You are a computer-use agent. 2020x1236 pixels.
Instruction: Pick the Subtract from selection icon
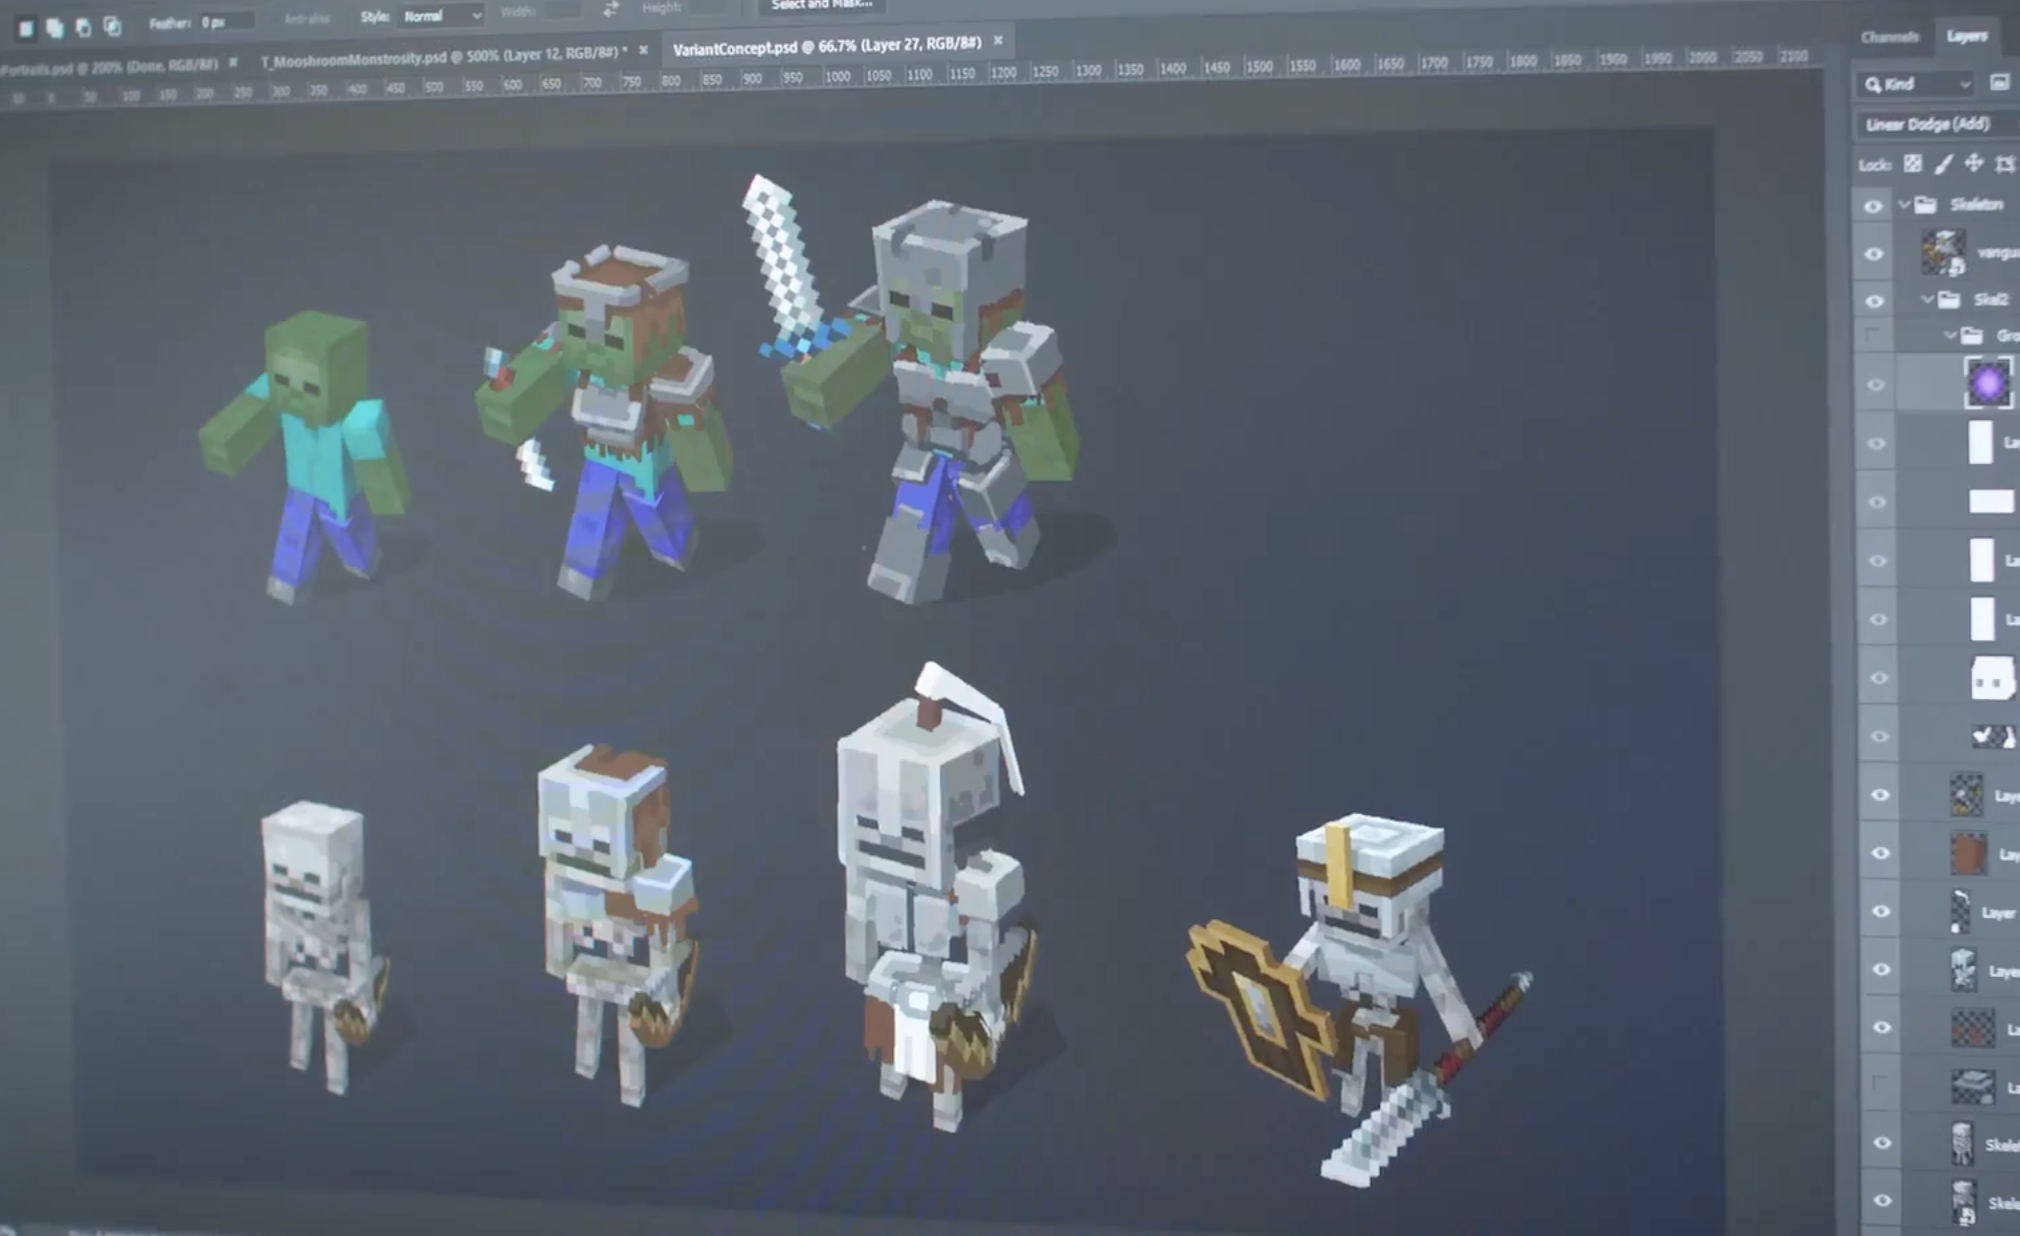point(83,27)
